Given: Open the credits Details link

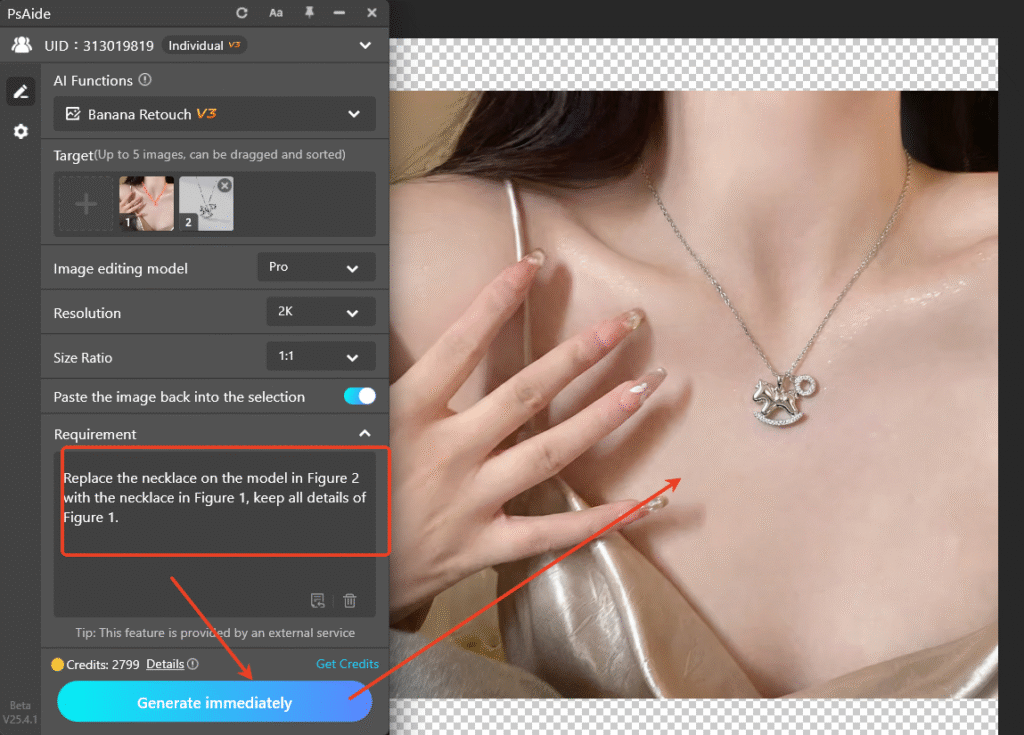Looking at the screenshot, I should [x=165, y=664].
